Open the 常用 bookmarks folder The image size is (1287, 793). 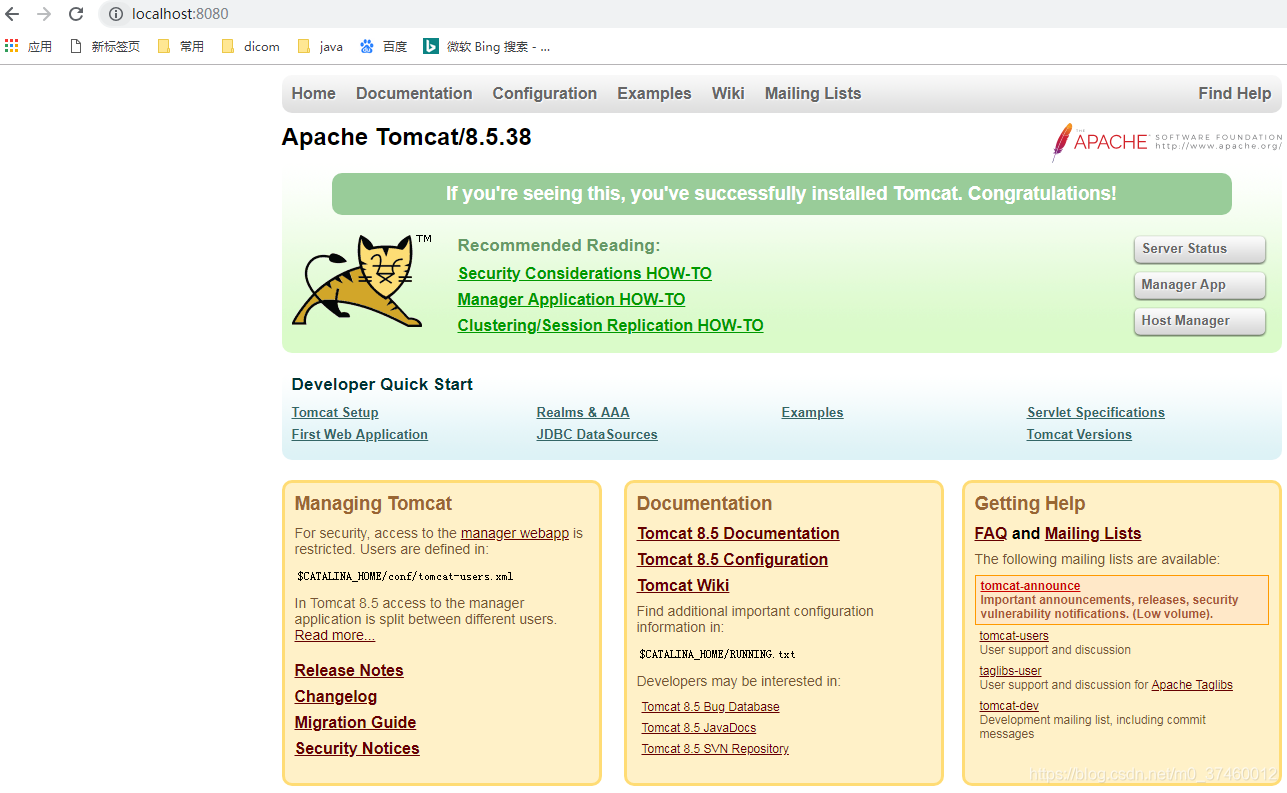point(181,46)
